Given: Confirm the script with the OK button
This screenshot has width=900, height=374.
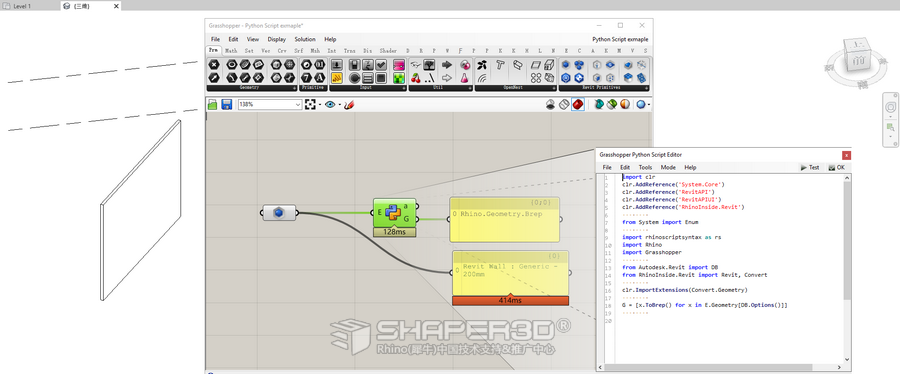Looking at the screenshot, I should [836, 167].
